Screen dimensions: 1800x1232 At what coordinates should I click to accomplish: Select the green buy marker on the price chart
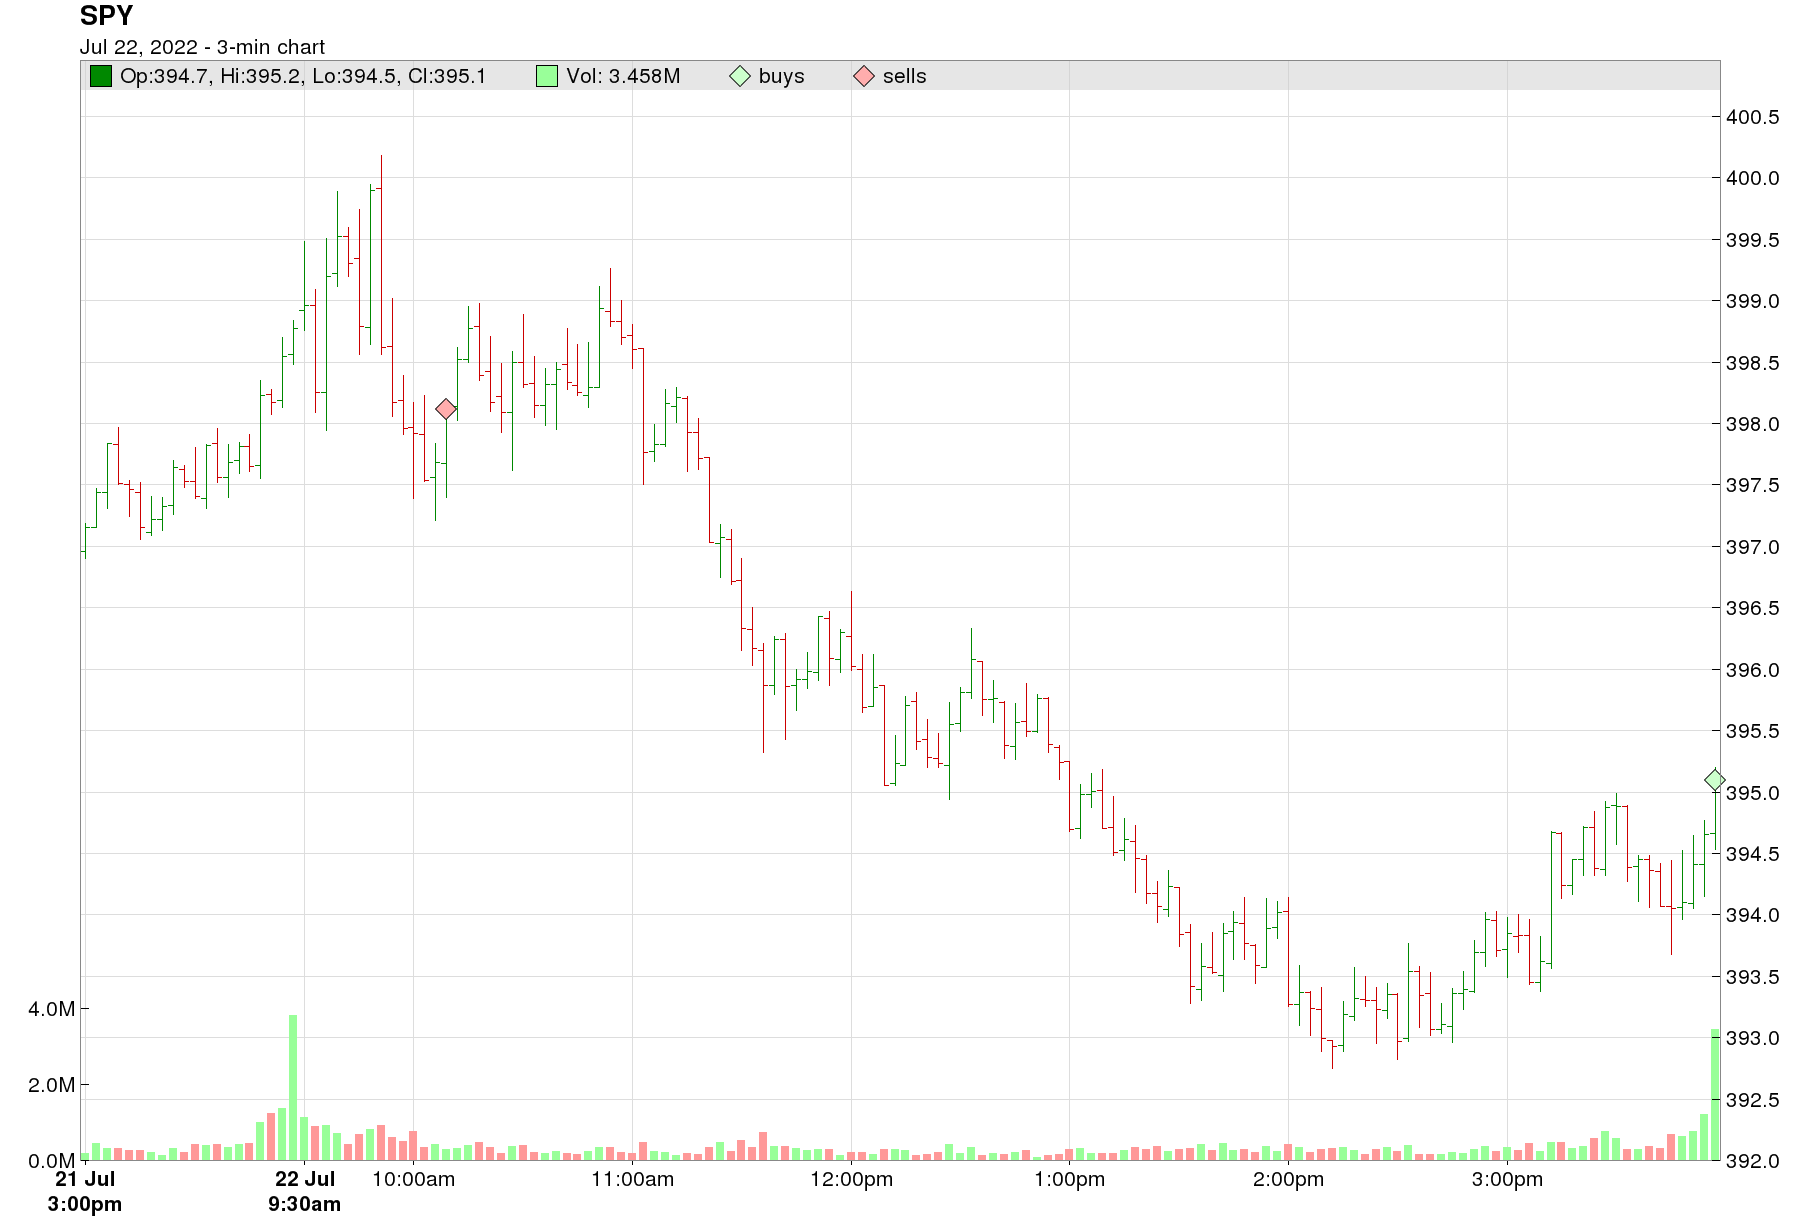1715,779
